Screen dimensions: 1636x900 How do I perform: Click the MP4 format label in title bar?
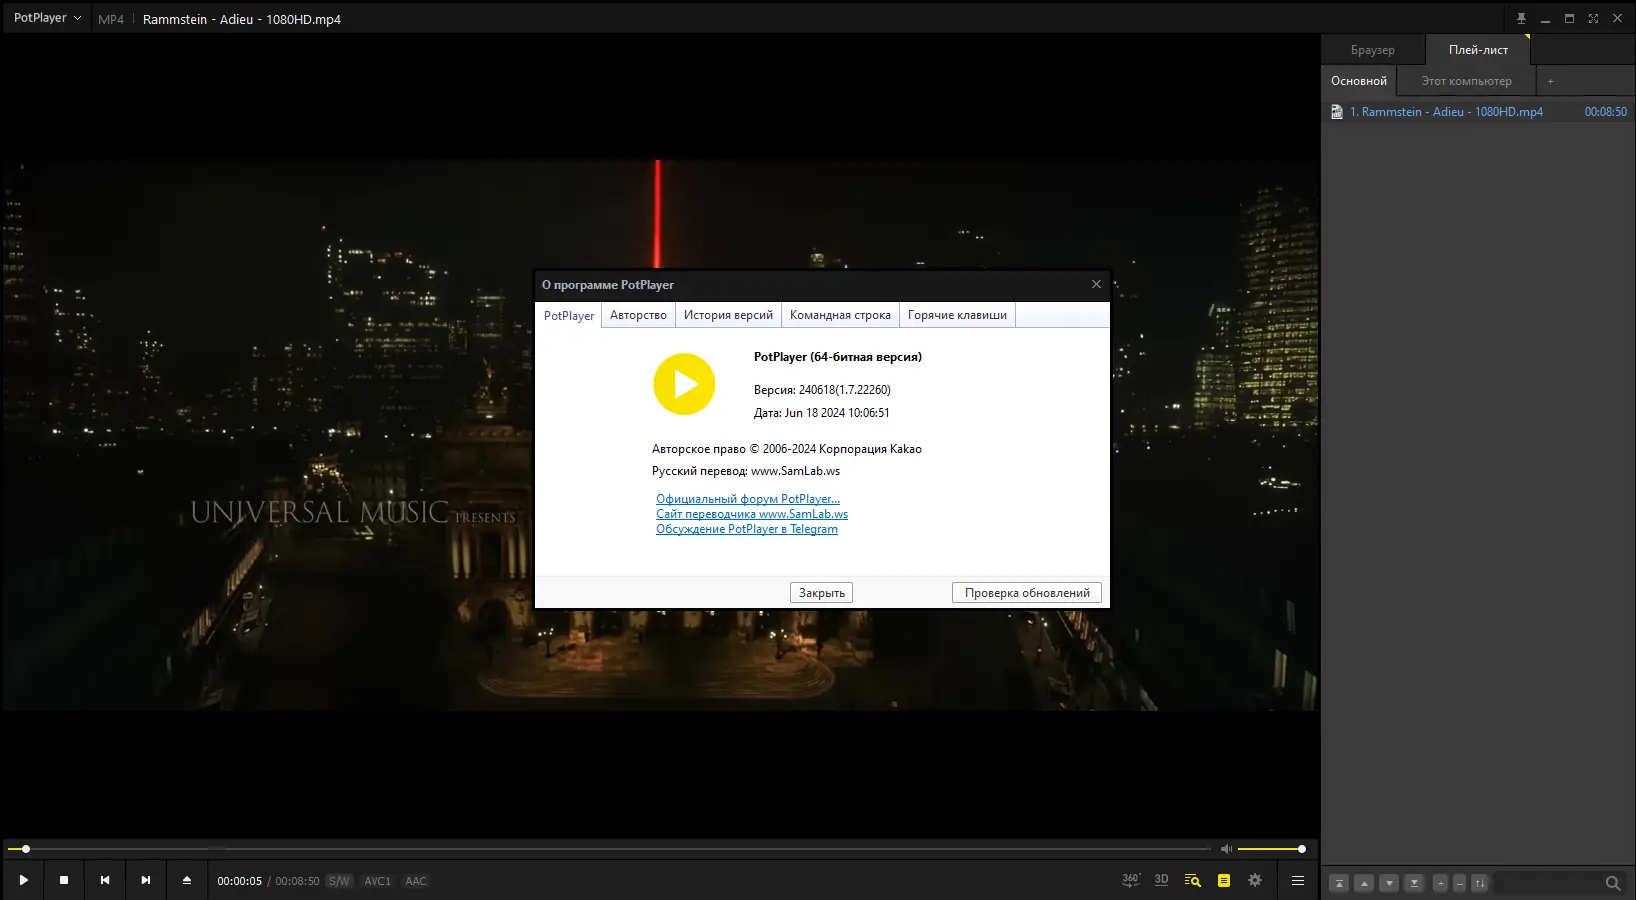click(111, 19)
